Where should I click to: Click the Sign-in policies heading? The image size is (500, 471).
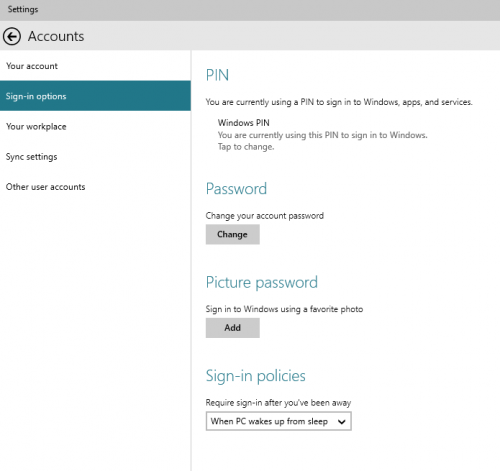pyautogui.click(x=256, y=376)
